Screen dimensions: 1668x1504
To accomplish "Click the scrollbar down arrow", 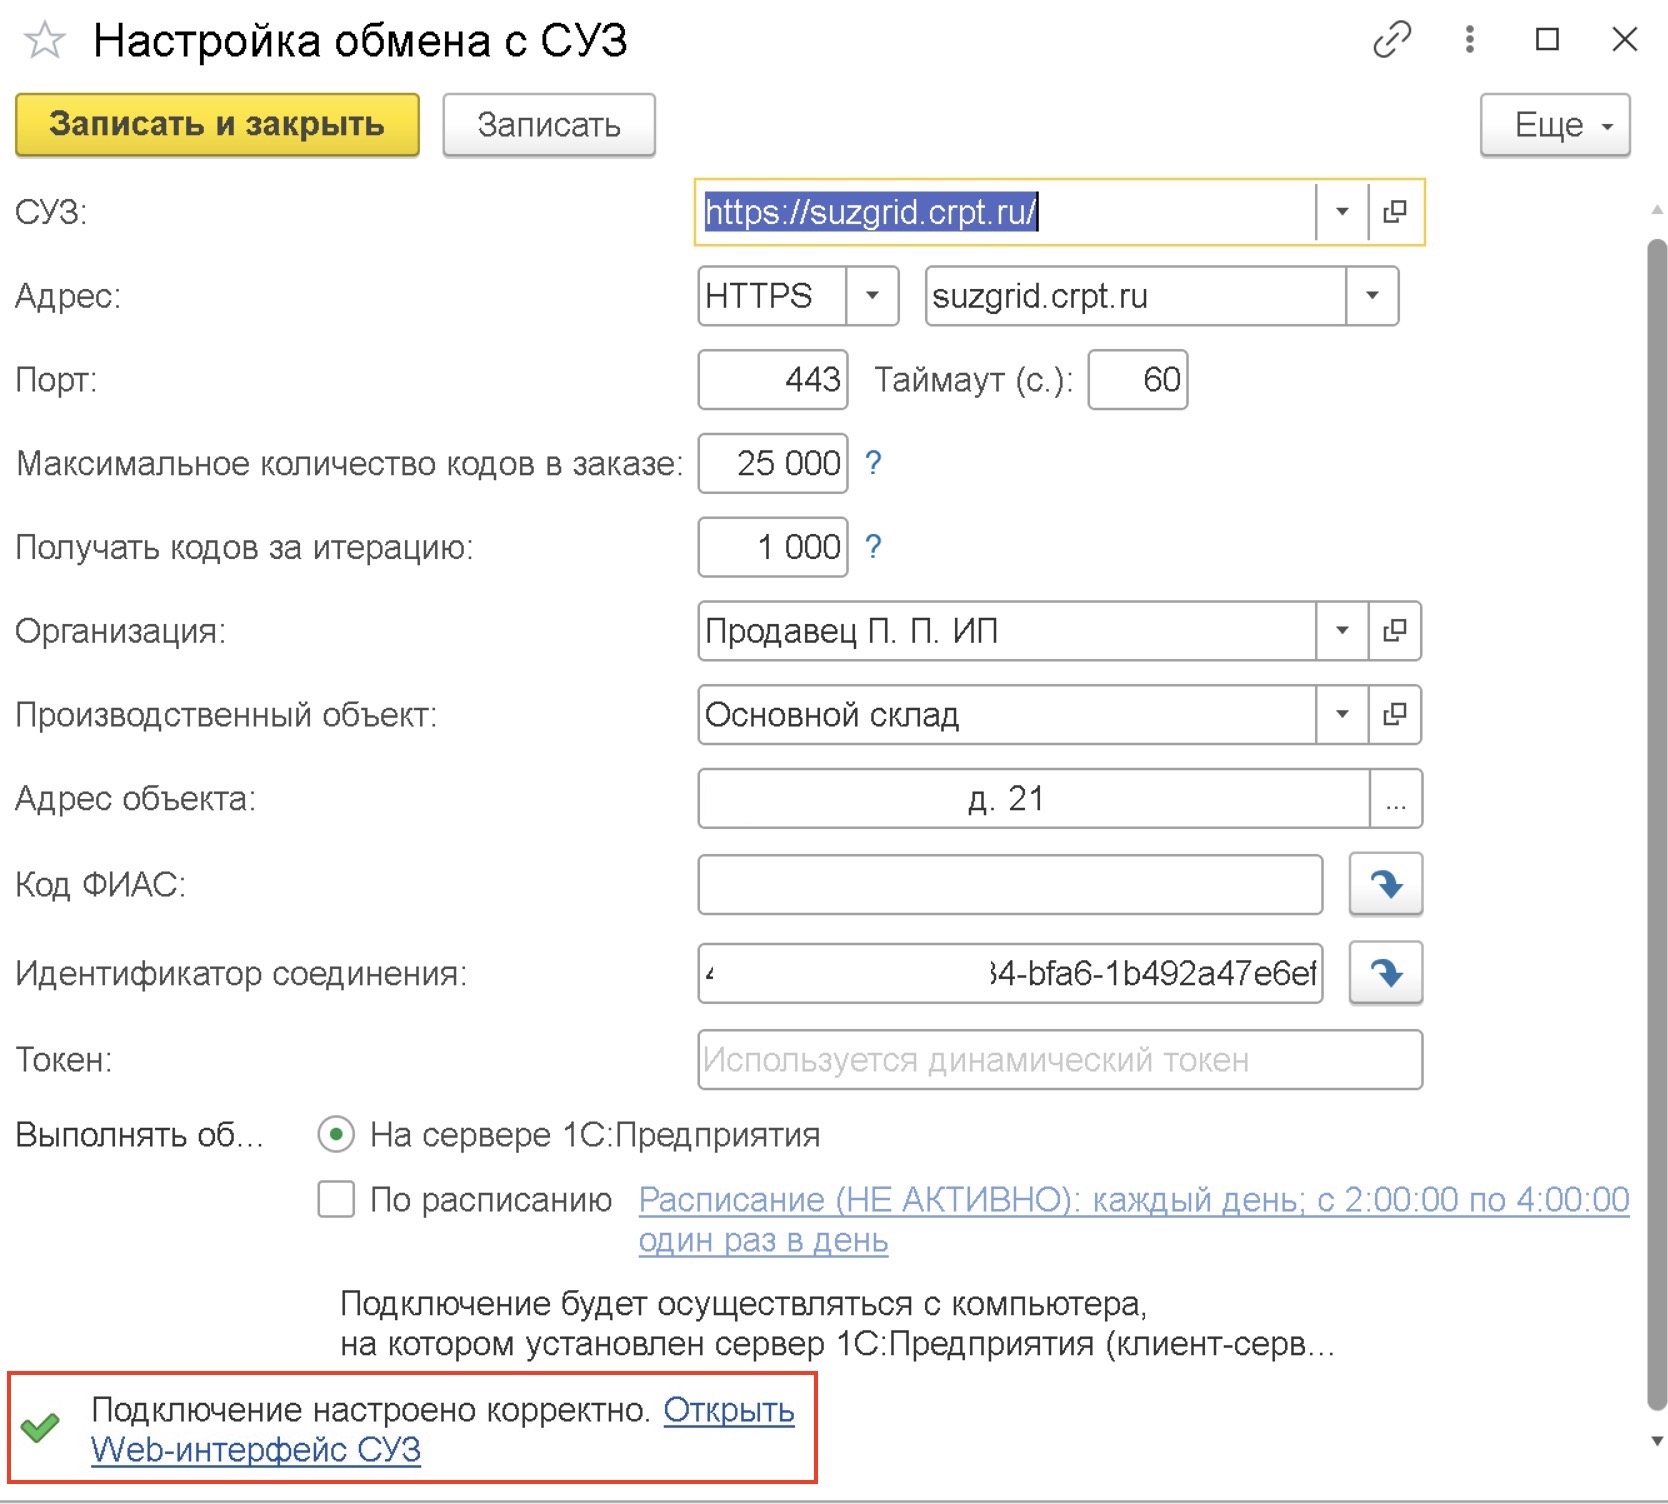I will pyautogui.click(x=1657, y=1441).
